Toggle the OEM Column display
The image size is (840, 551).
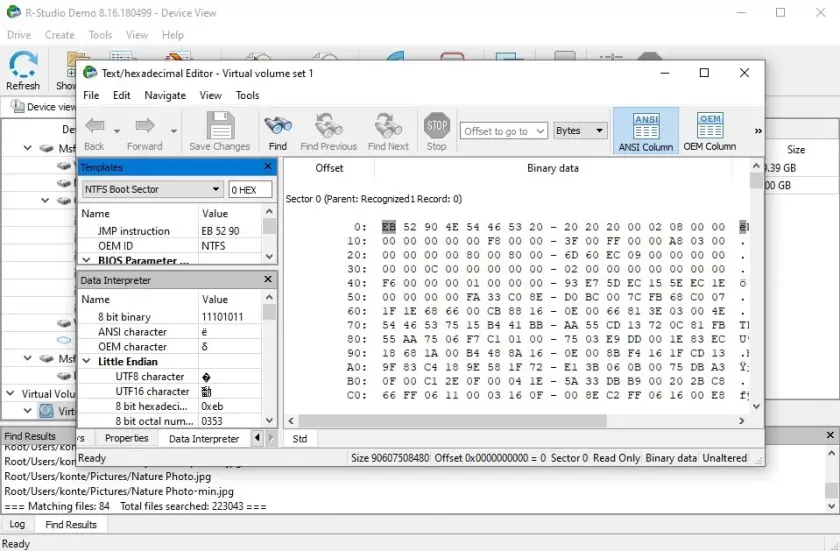710,131
